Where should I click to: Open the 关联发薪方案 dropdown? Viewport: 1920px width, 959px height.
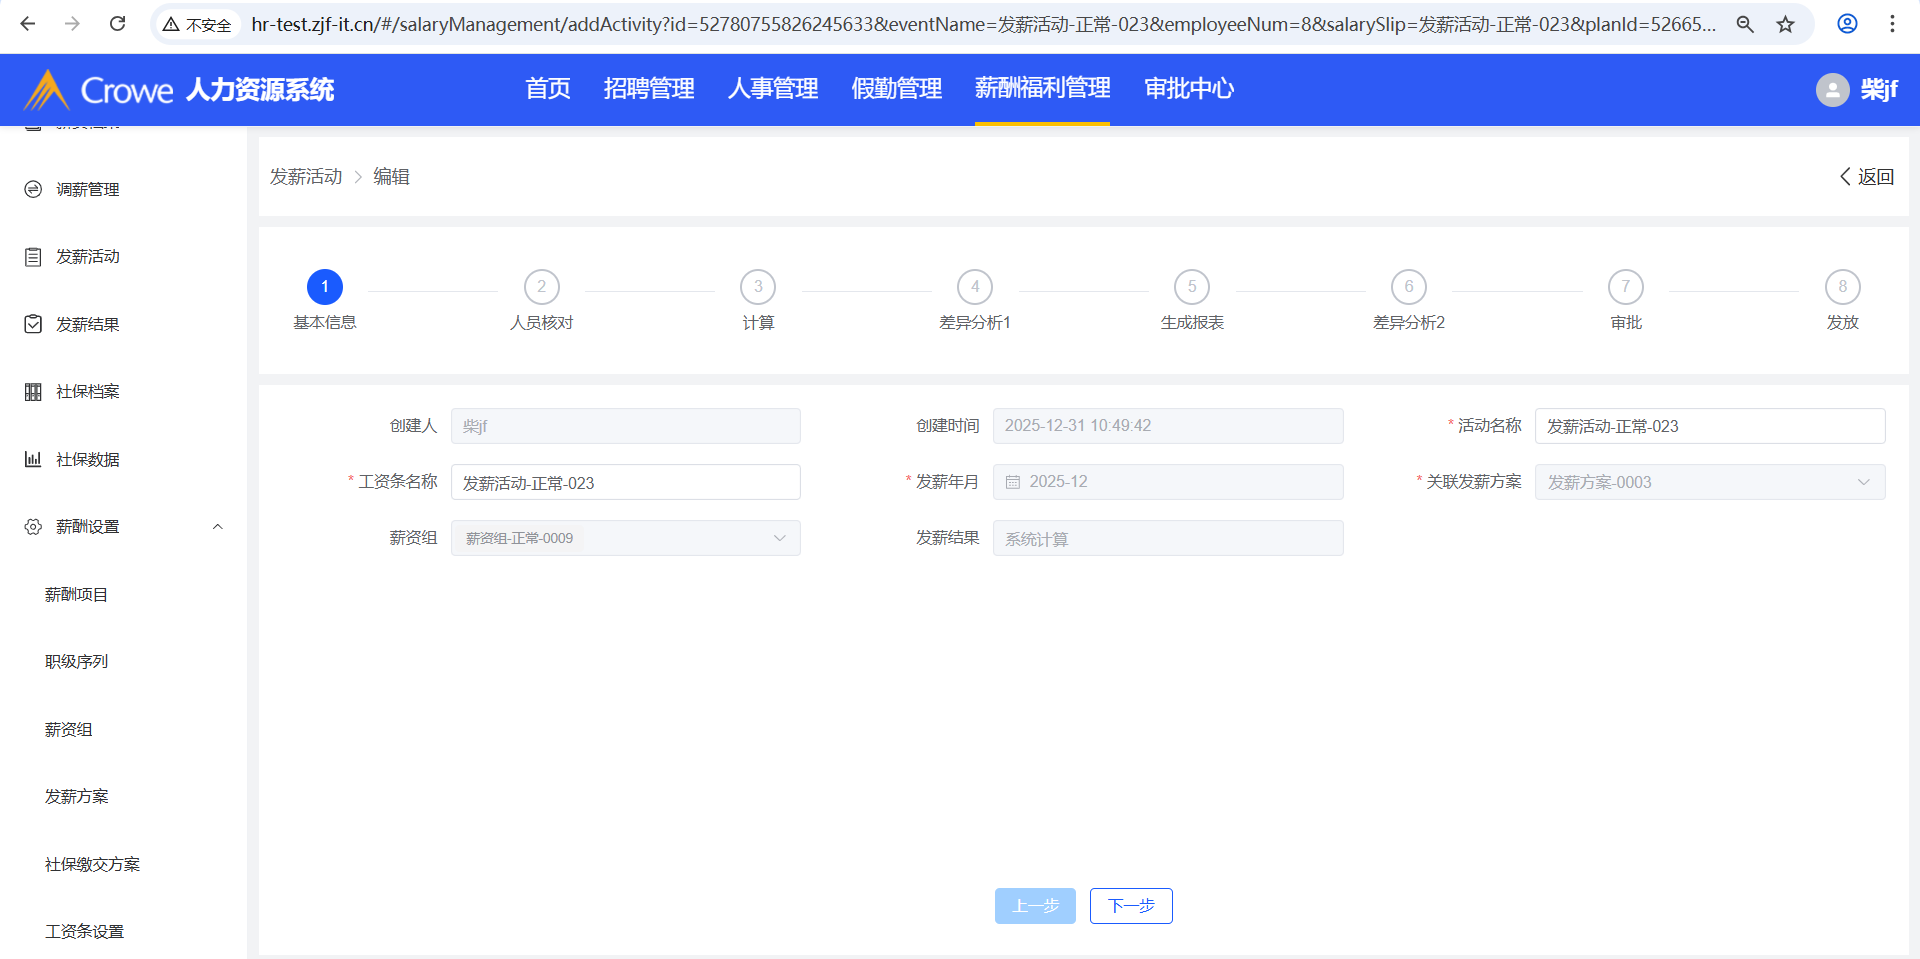tap(1709, 482)
